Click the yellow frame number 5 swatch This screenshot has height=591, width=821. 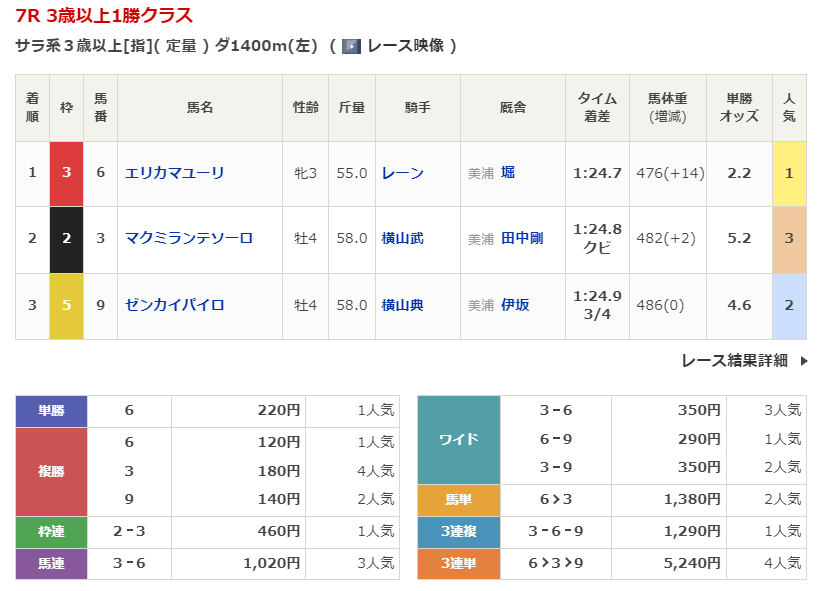pyautogui.click(x=67, y=304)
